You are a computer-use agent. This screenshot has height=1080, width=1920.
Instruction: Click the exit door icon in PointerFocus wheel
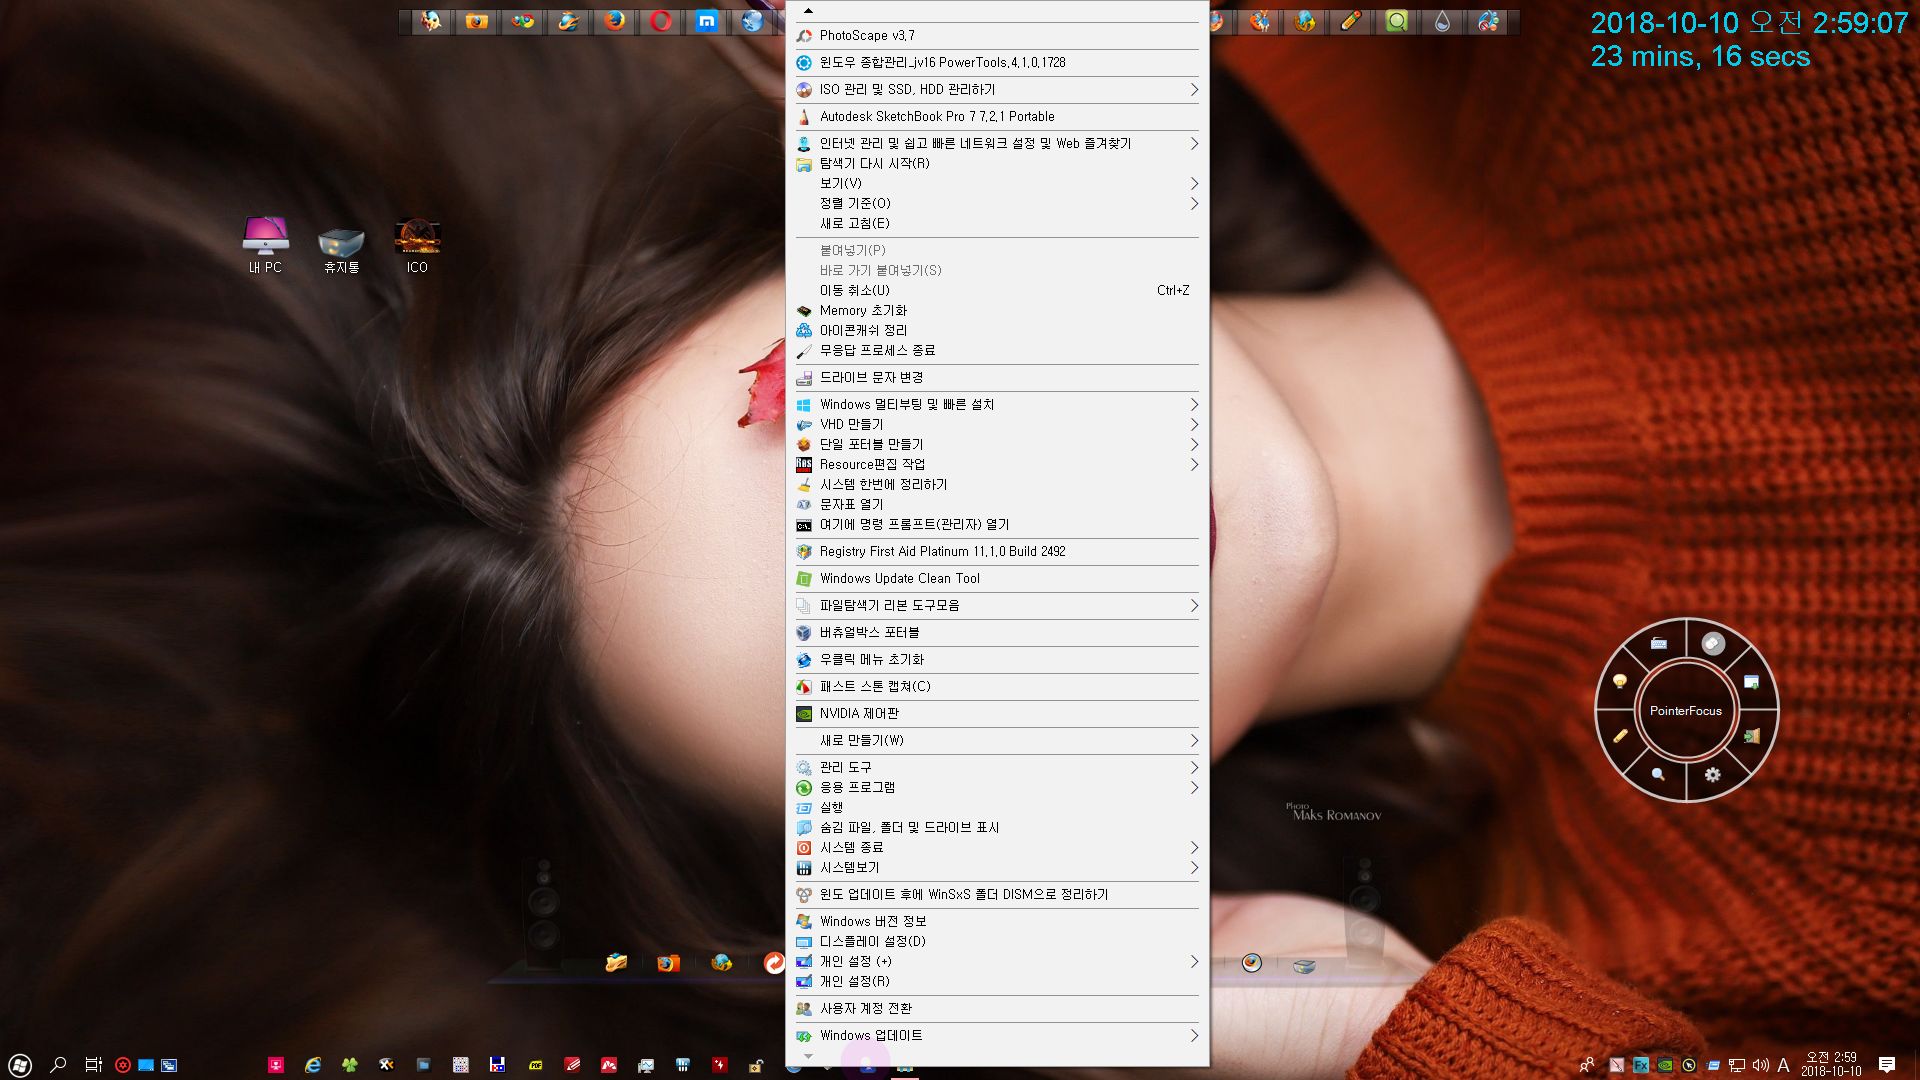click(x=1752, y=735)
